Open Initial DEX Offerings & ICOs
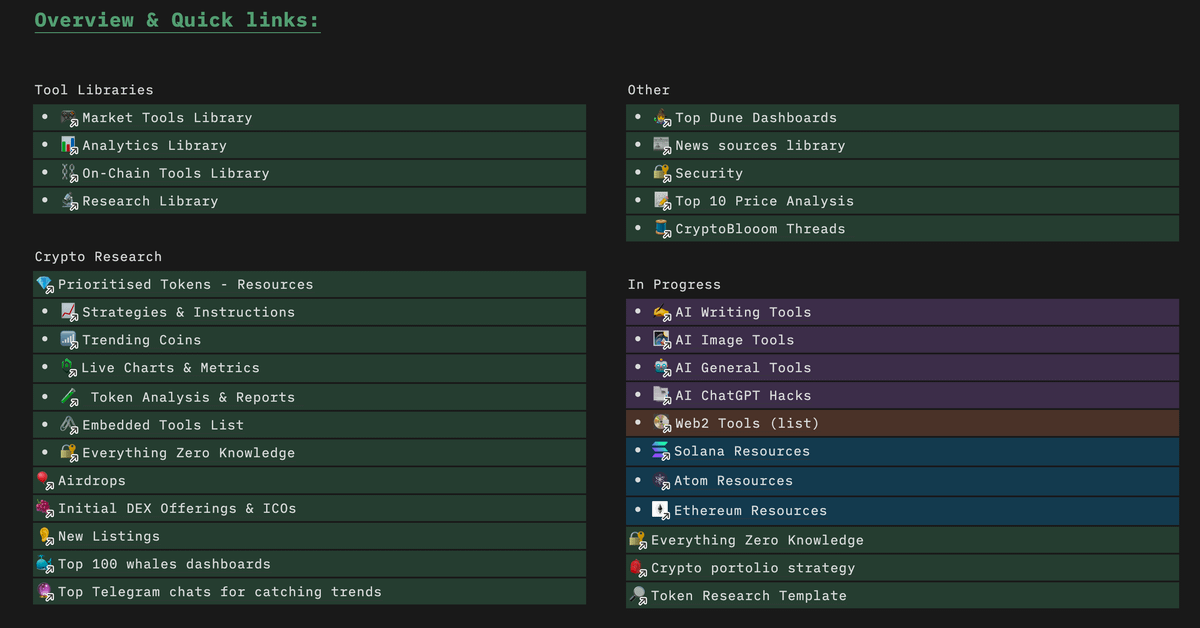The height and width of the screenshot is (628, 1200). tap(177, 508)
